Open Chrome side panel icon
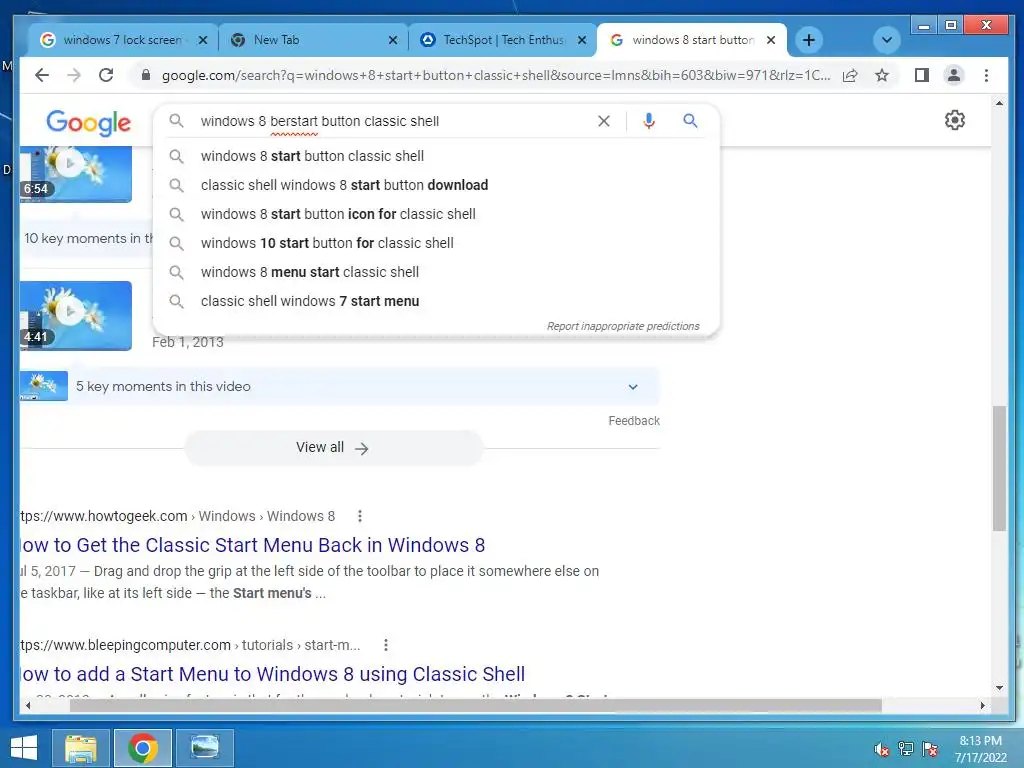This screenshot has width=1024, height=768. click(921, 75)
